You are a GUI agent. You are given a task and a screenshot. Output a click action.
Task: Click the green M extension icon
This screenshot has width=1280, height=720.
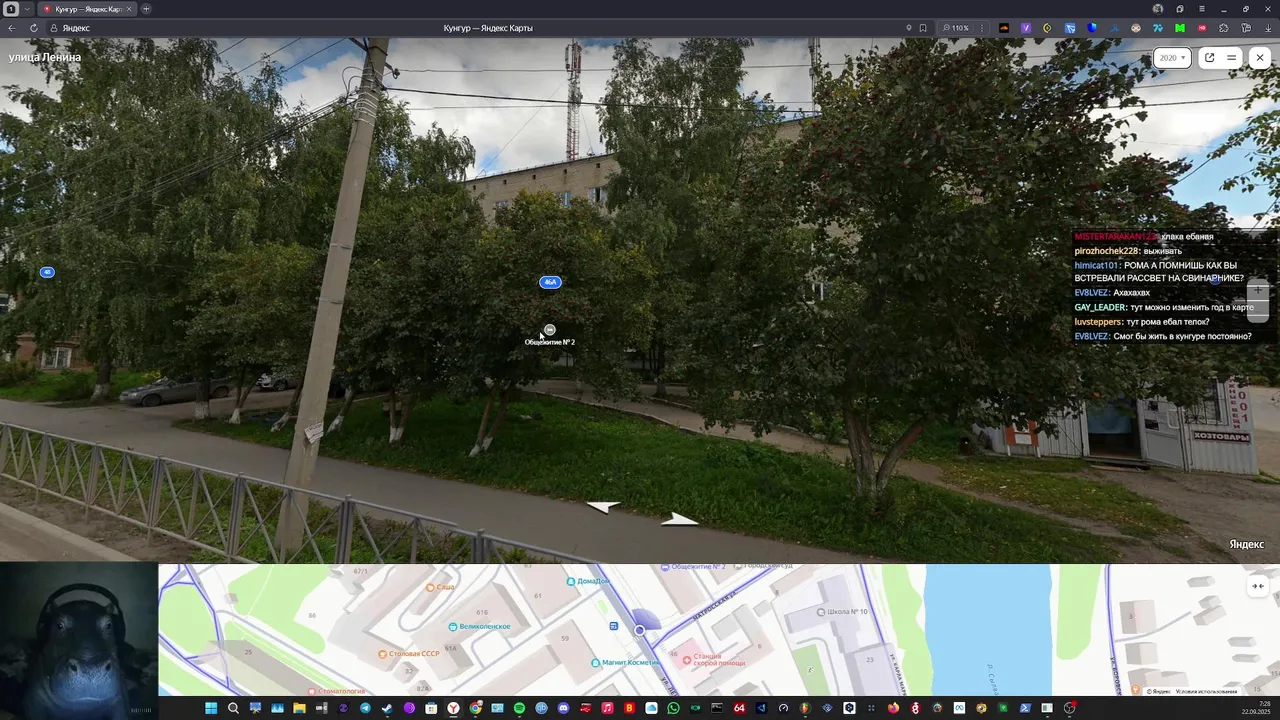point(1180,28)
